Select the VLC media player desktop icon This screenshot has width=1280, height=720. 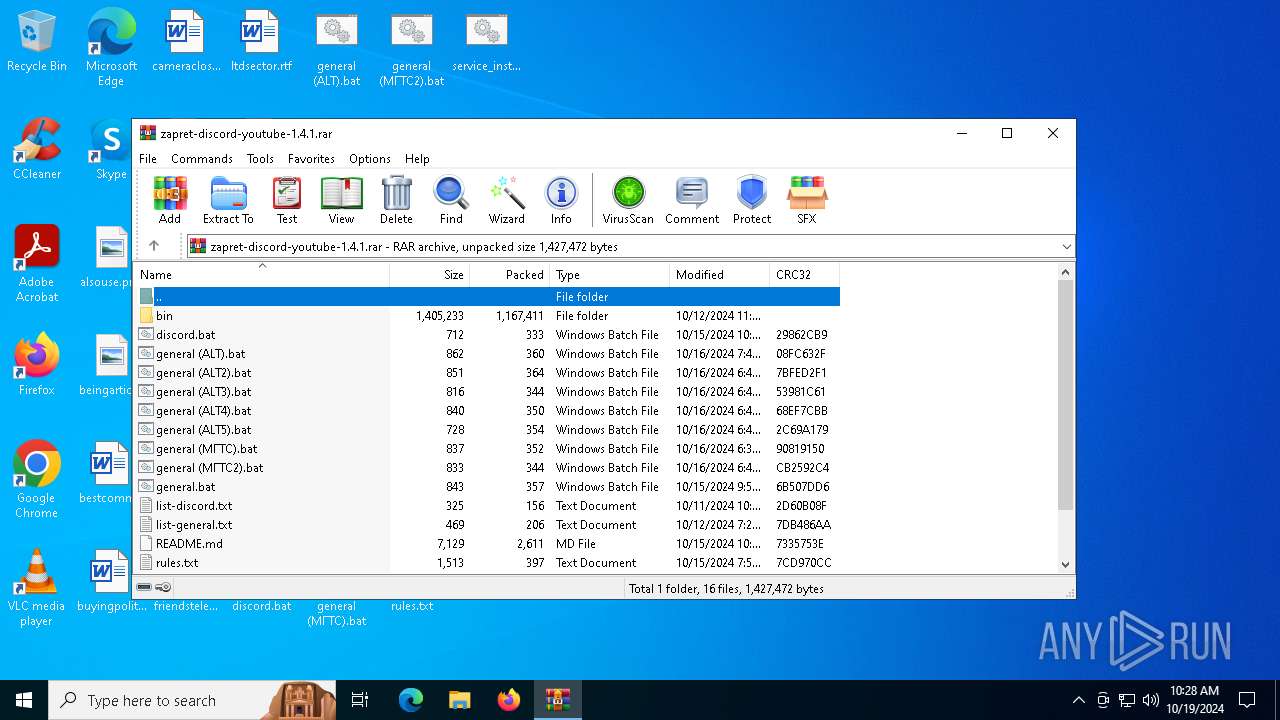pos(37,588)
